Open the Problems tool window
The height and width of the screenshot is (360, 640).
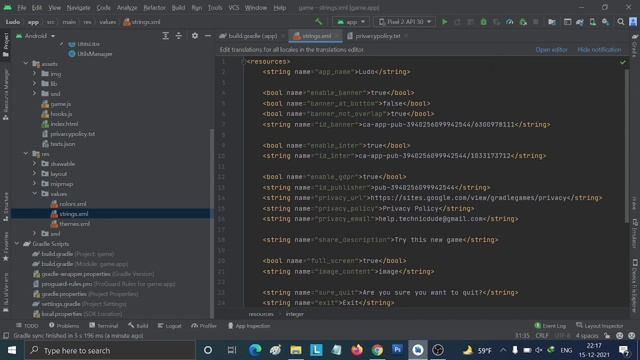pos(64,326)
